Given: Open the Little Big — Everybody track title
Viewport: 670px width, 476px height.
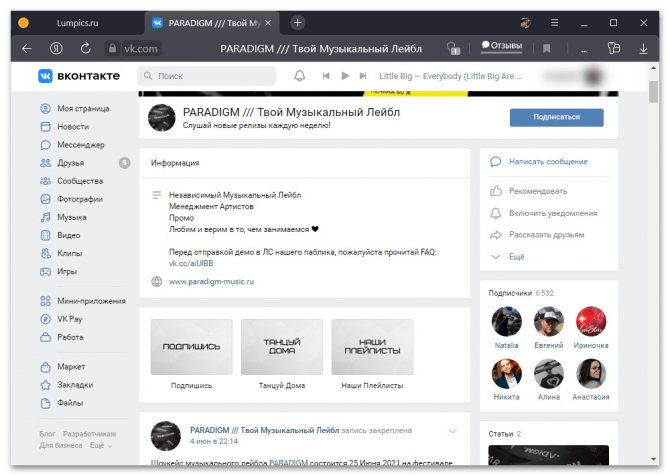Looking at the screenshot, I should pyautogui.click(x=450, y=76).
